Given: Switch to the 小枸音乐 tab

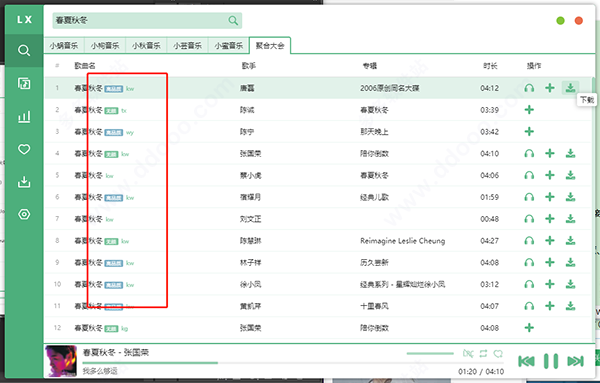Looking at the screenshot, I should pyautogui.click(x=105, y=46).
